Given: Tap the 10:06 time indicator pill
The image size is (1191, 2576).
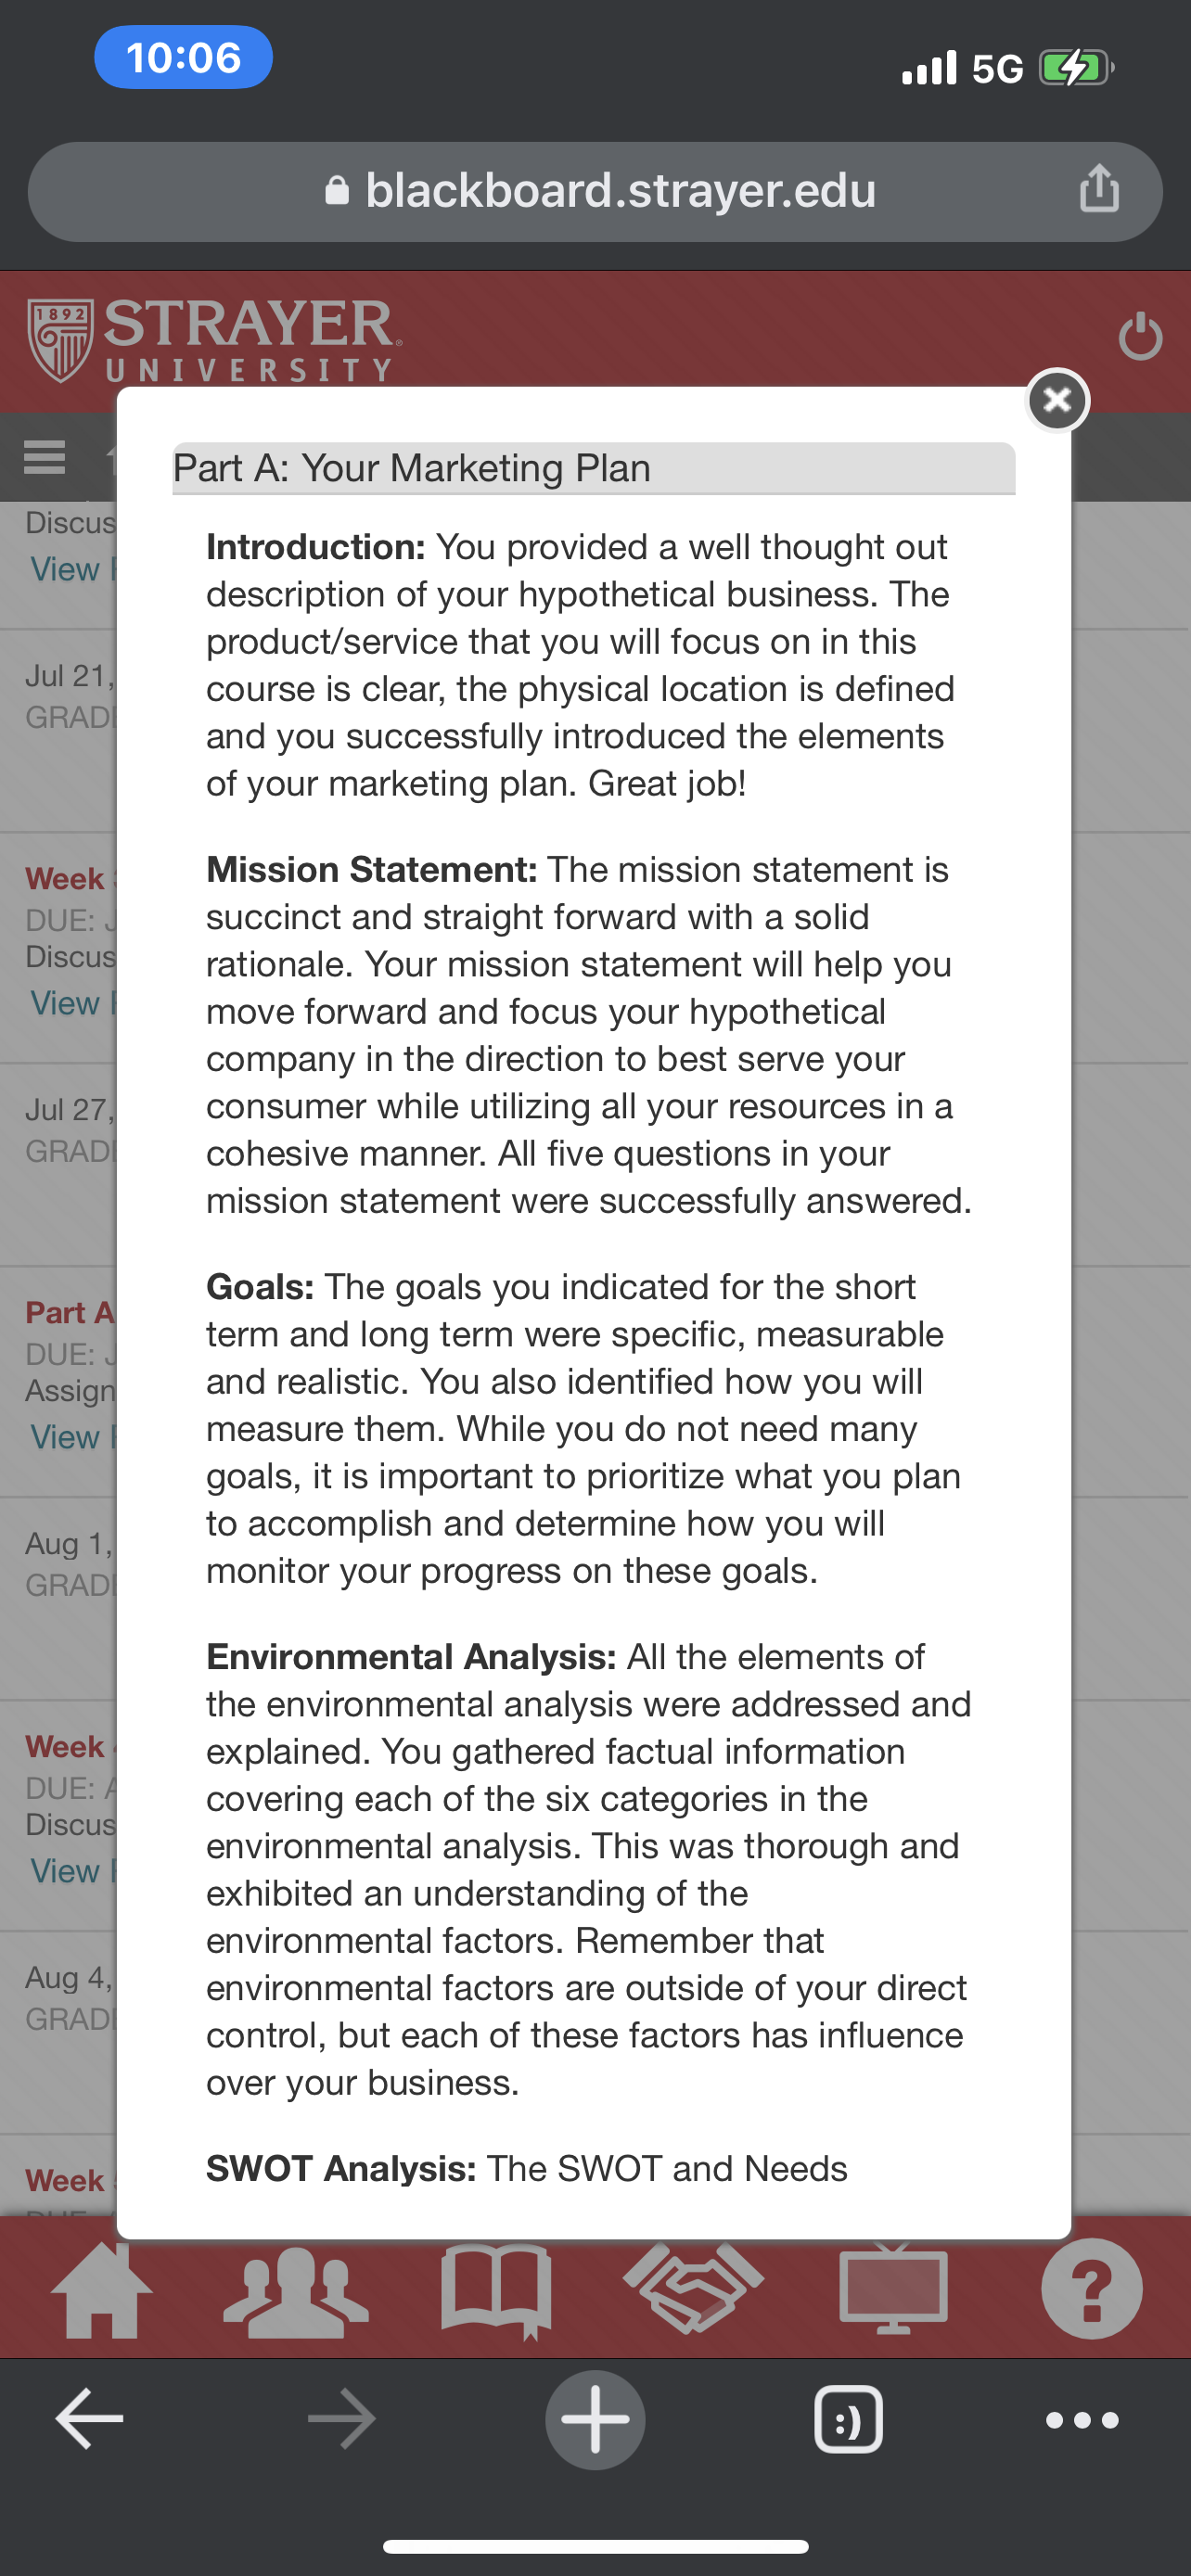Looking at the screenshot, I should 184,57.
